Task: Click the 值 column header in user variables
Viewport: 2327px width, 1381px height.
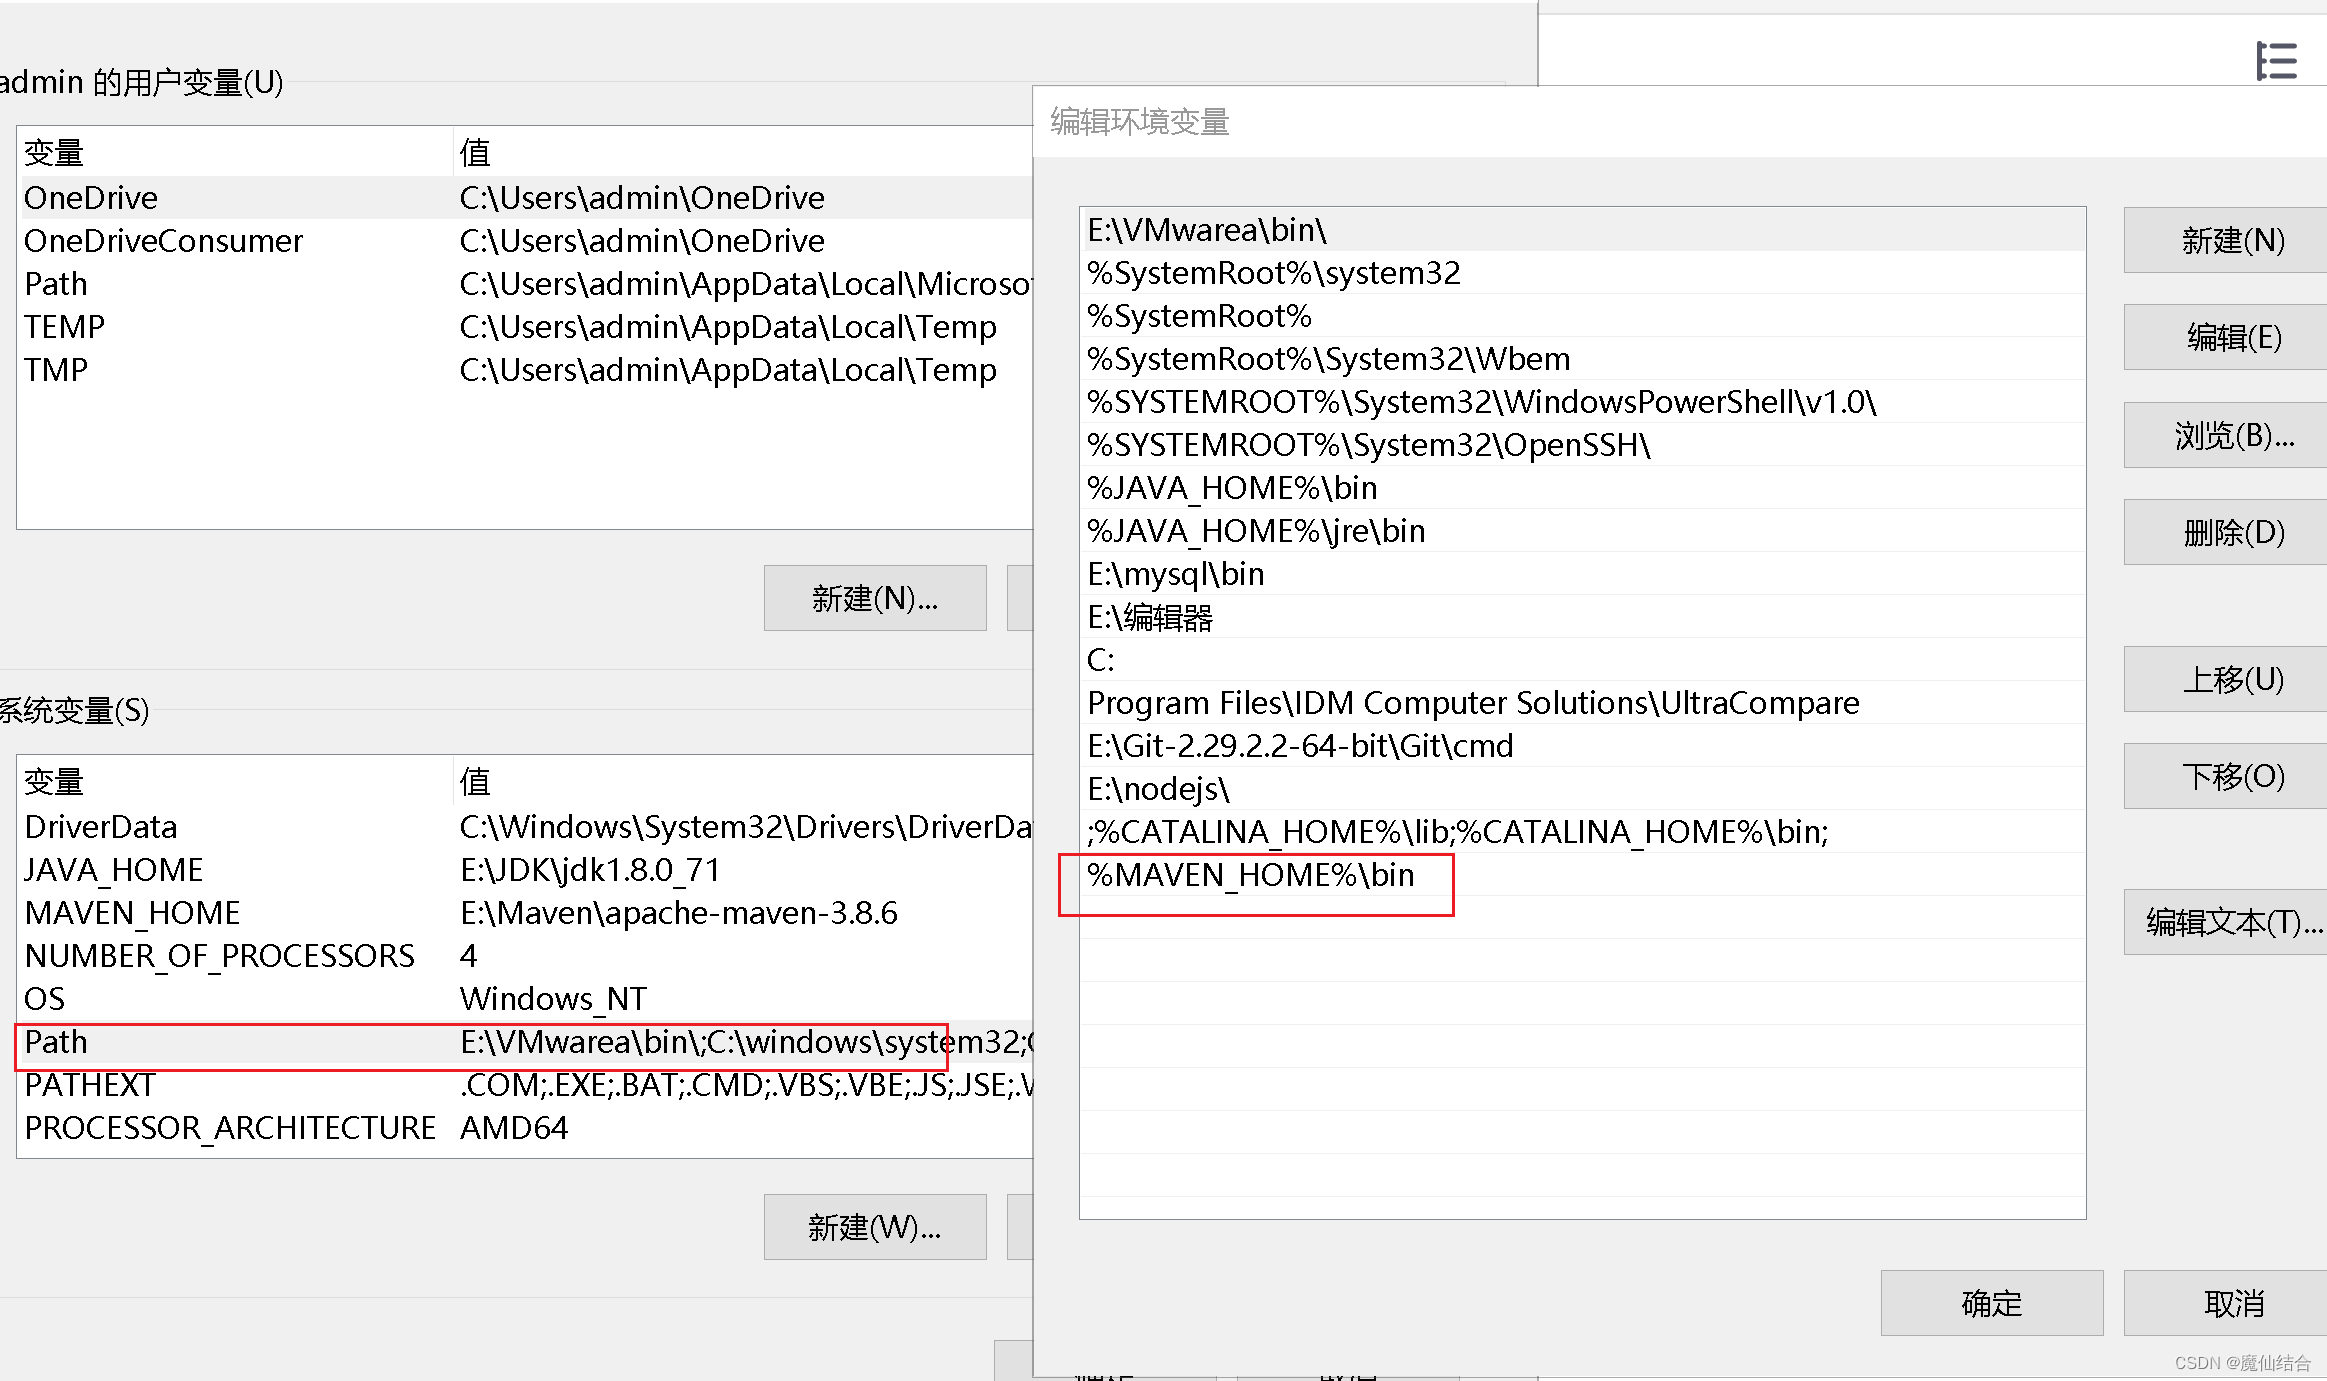Action: click(x=743, y=153)
